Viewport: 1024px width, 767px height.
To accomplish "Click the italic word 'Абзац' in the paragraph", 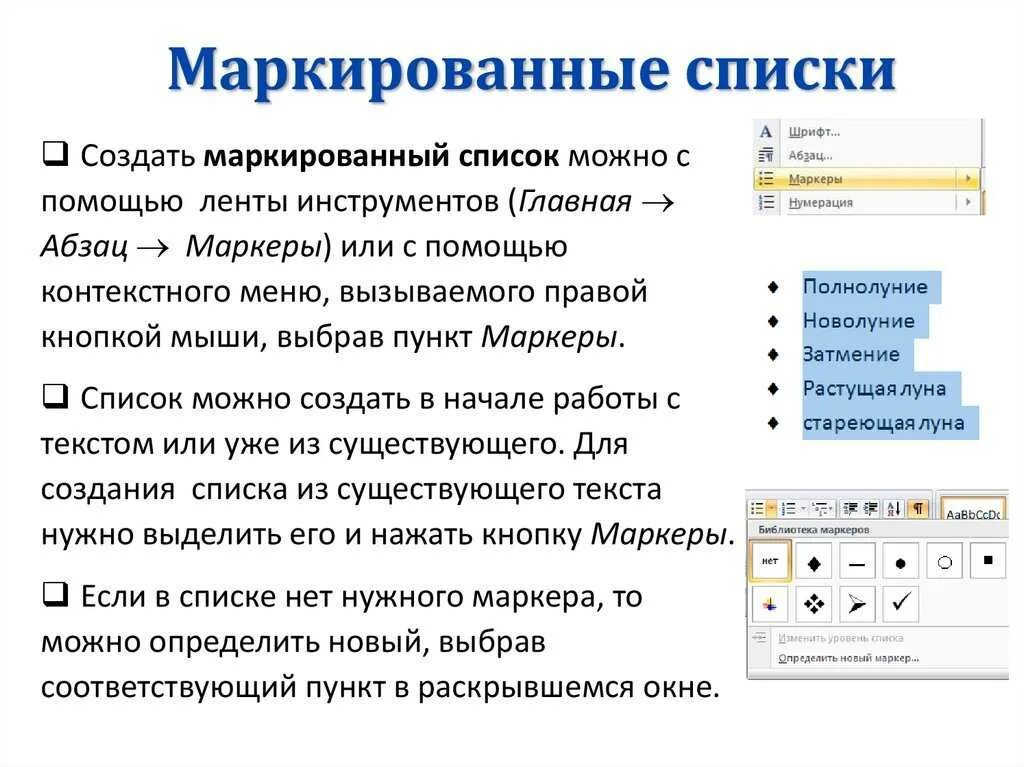I will point(84,247).
